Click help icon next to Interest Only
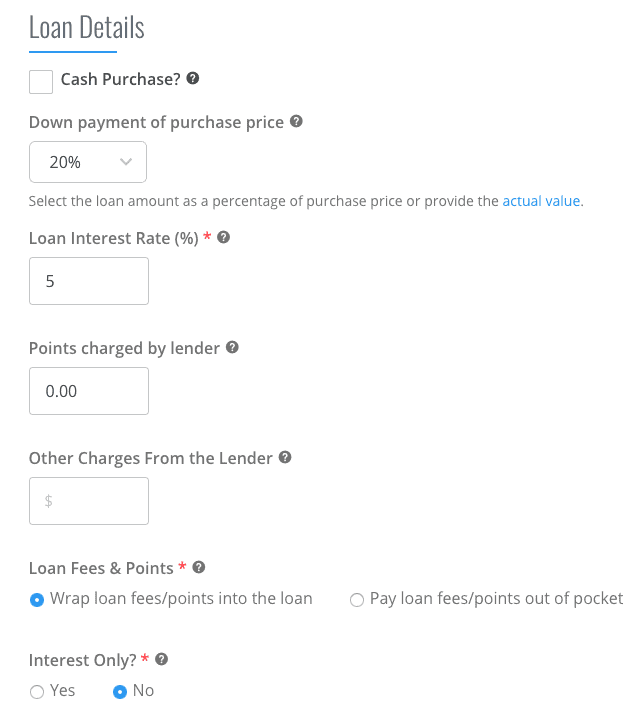The width and height of the screenshot is (635, 726). [x=161, y=659]
